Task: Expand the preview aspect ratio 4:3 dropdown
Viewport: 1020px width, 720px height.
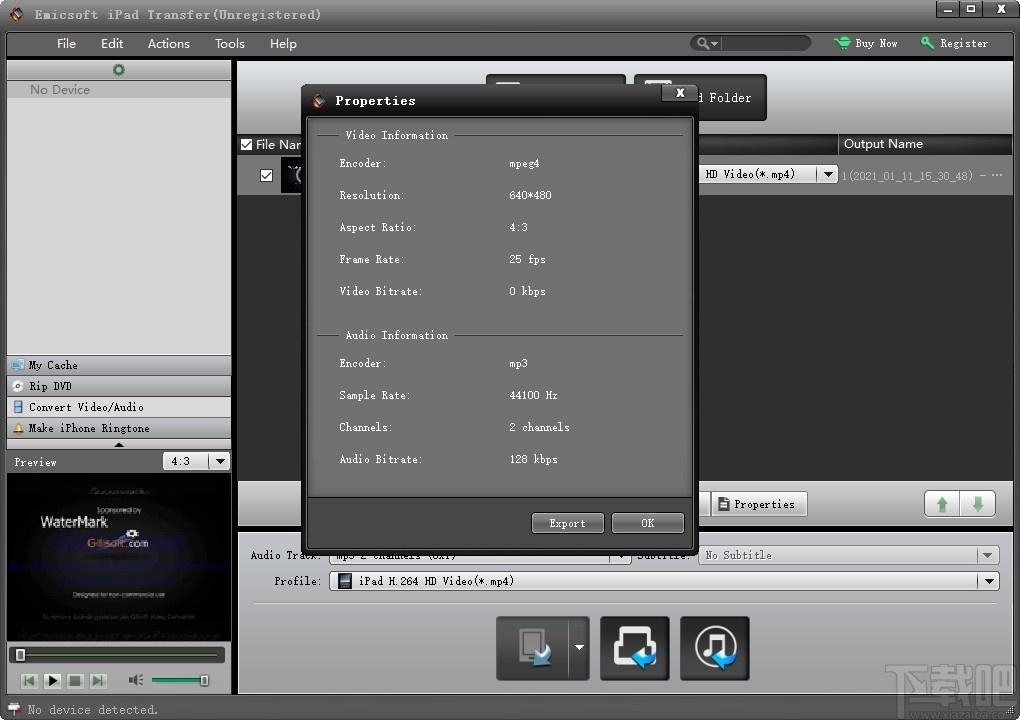Action: [220, 461]
